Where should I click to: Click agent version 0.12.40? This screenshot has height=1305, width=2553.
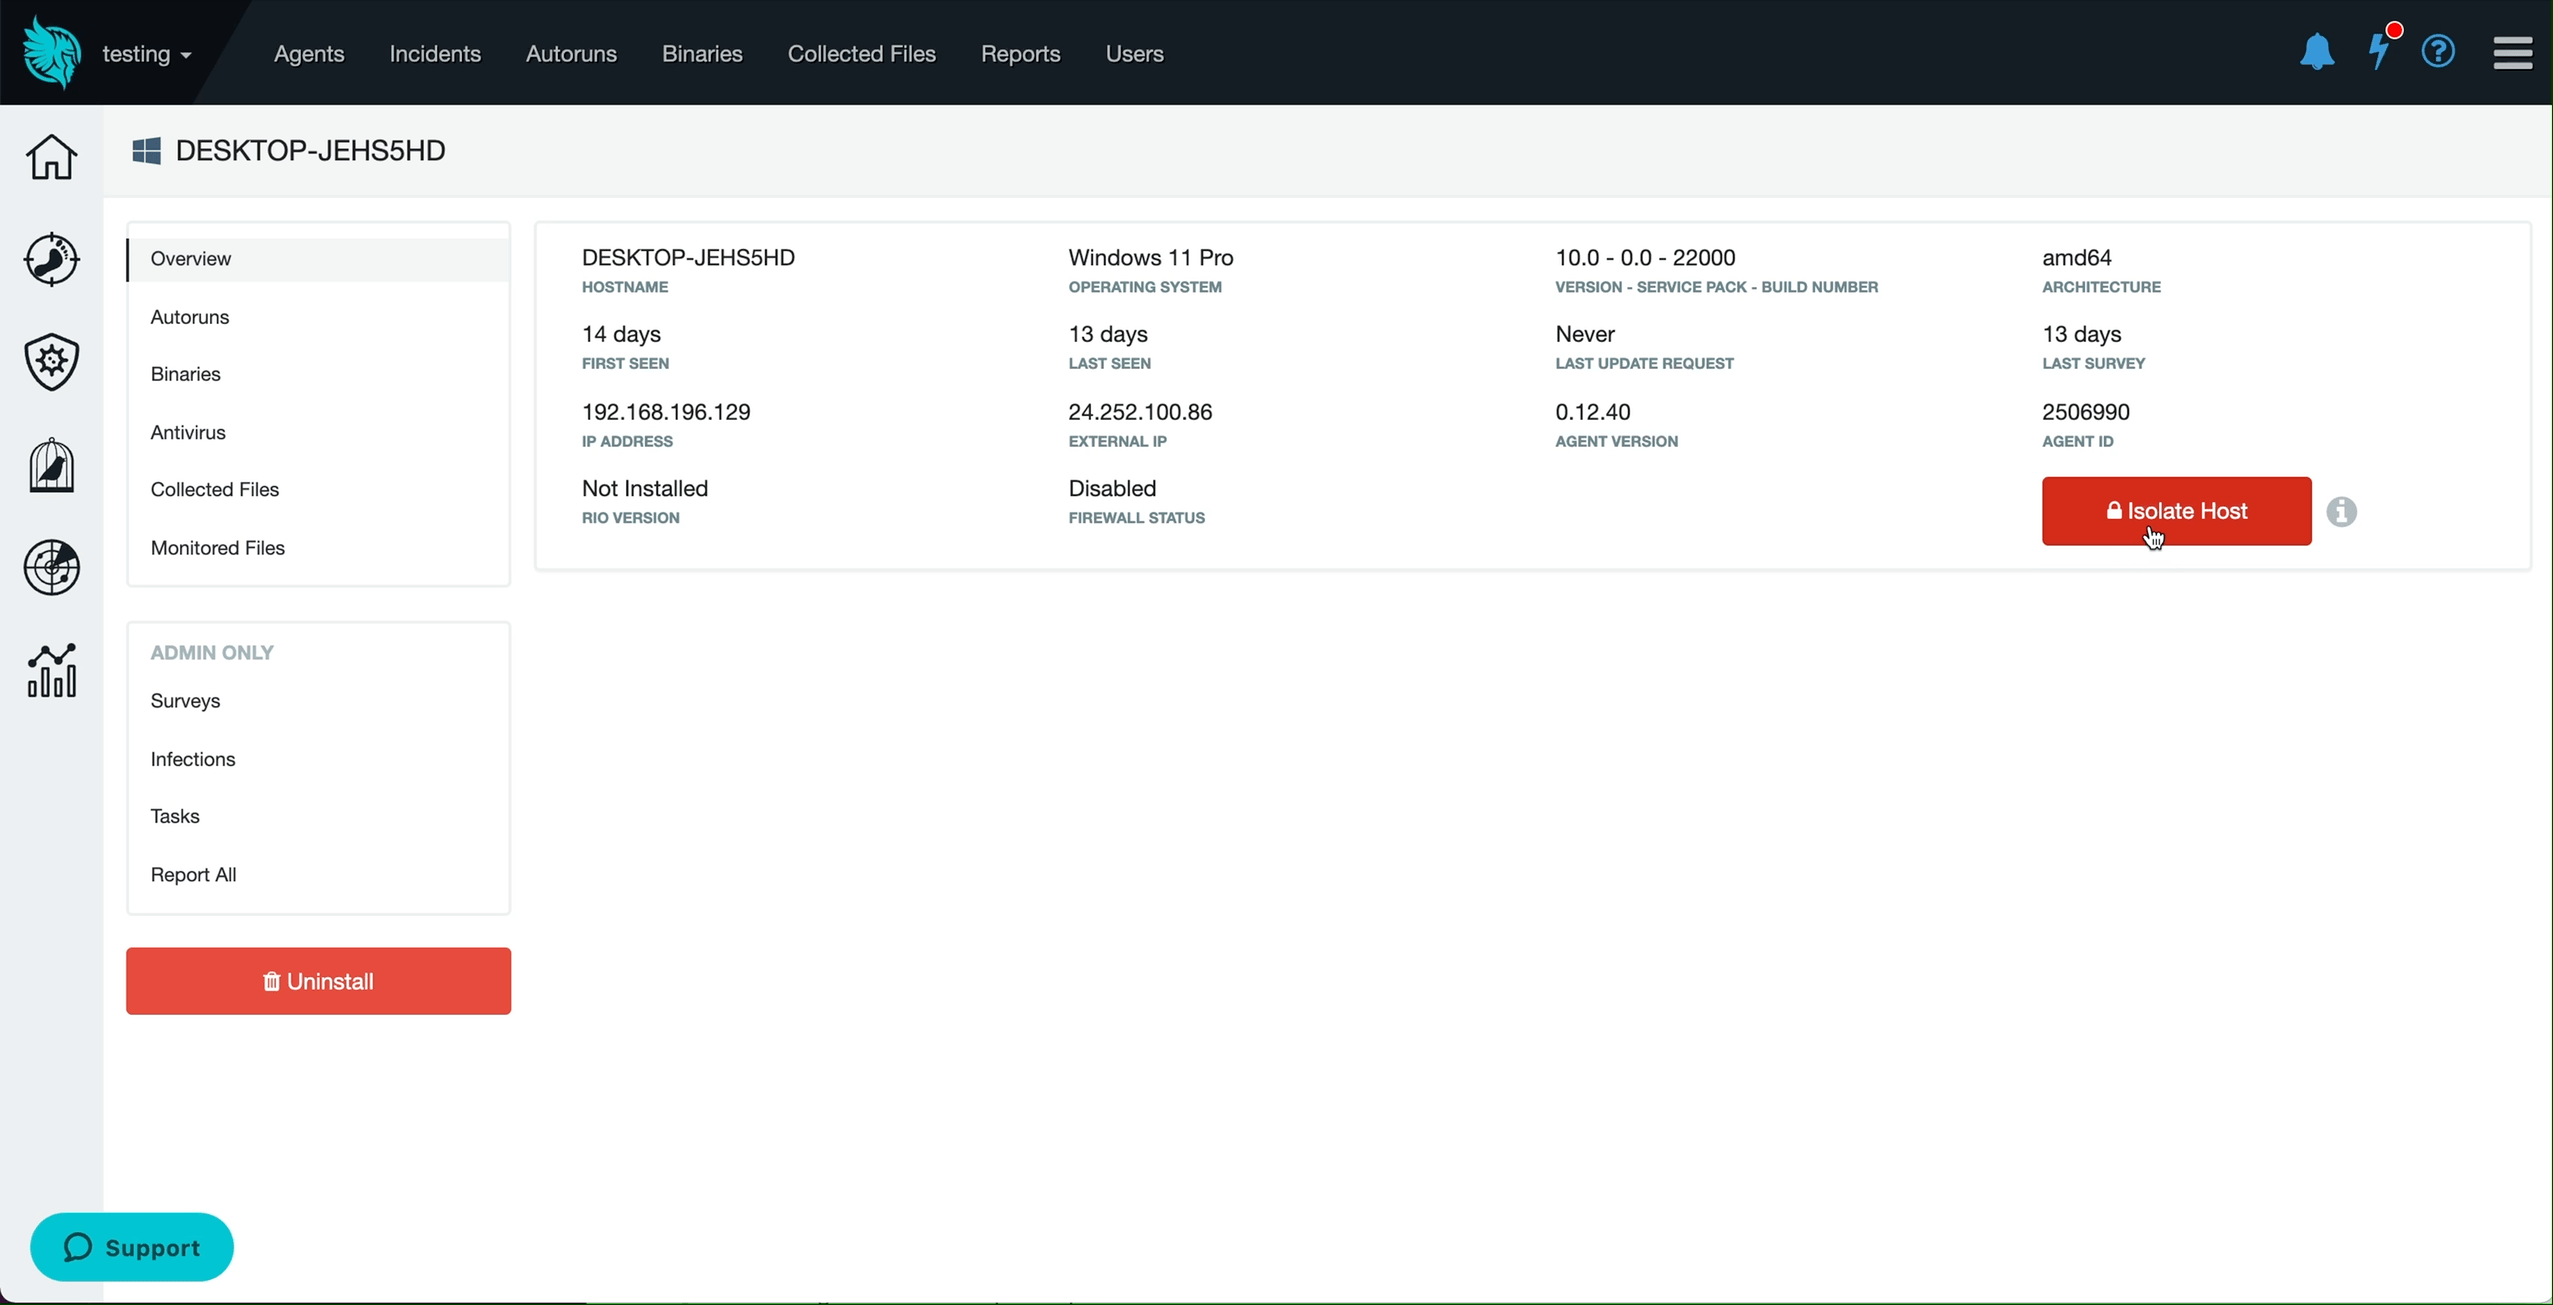[1592, 412]
